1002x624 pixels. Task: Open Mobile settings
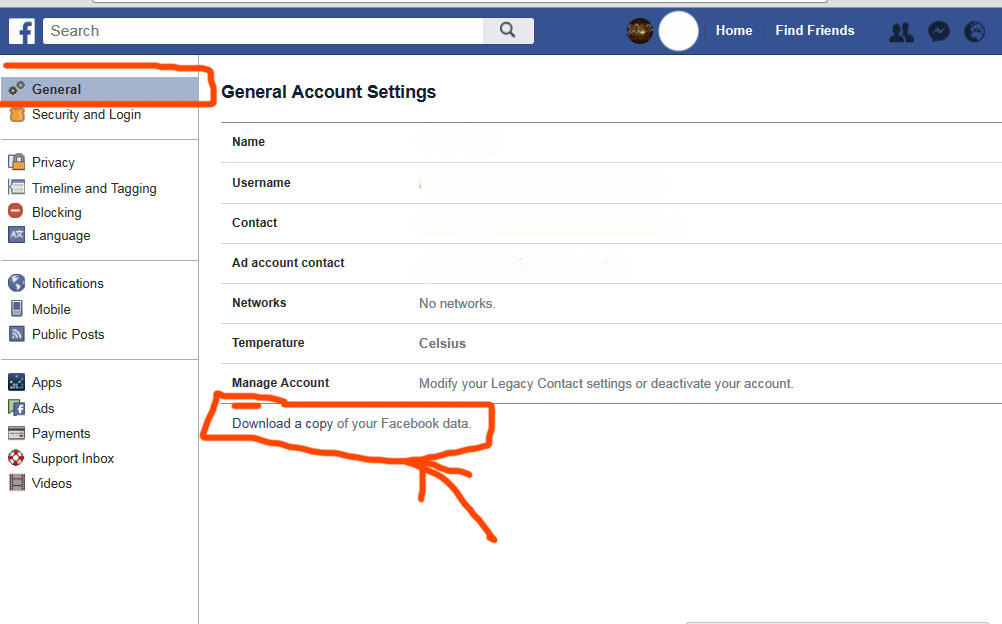(x=51, y=309)
